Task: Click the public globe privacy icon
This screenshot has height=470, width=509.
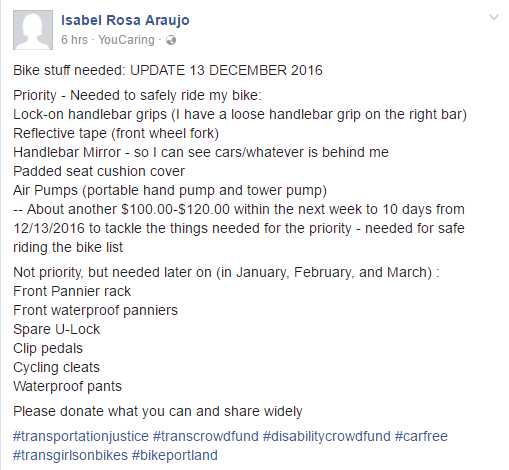Action: tap(171, 40)
